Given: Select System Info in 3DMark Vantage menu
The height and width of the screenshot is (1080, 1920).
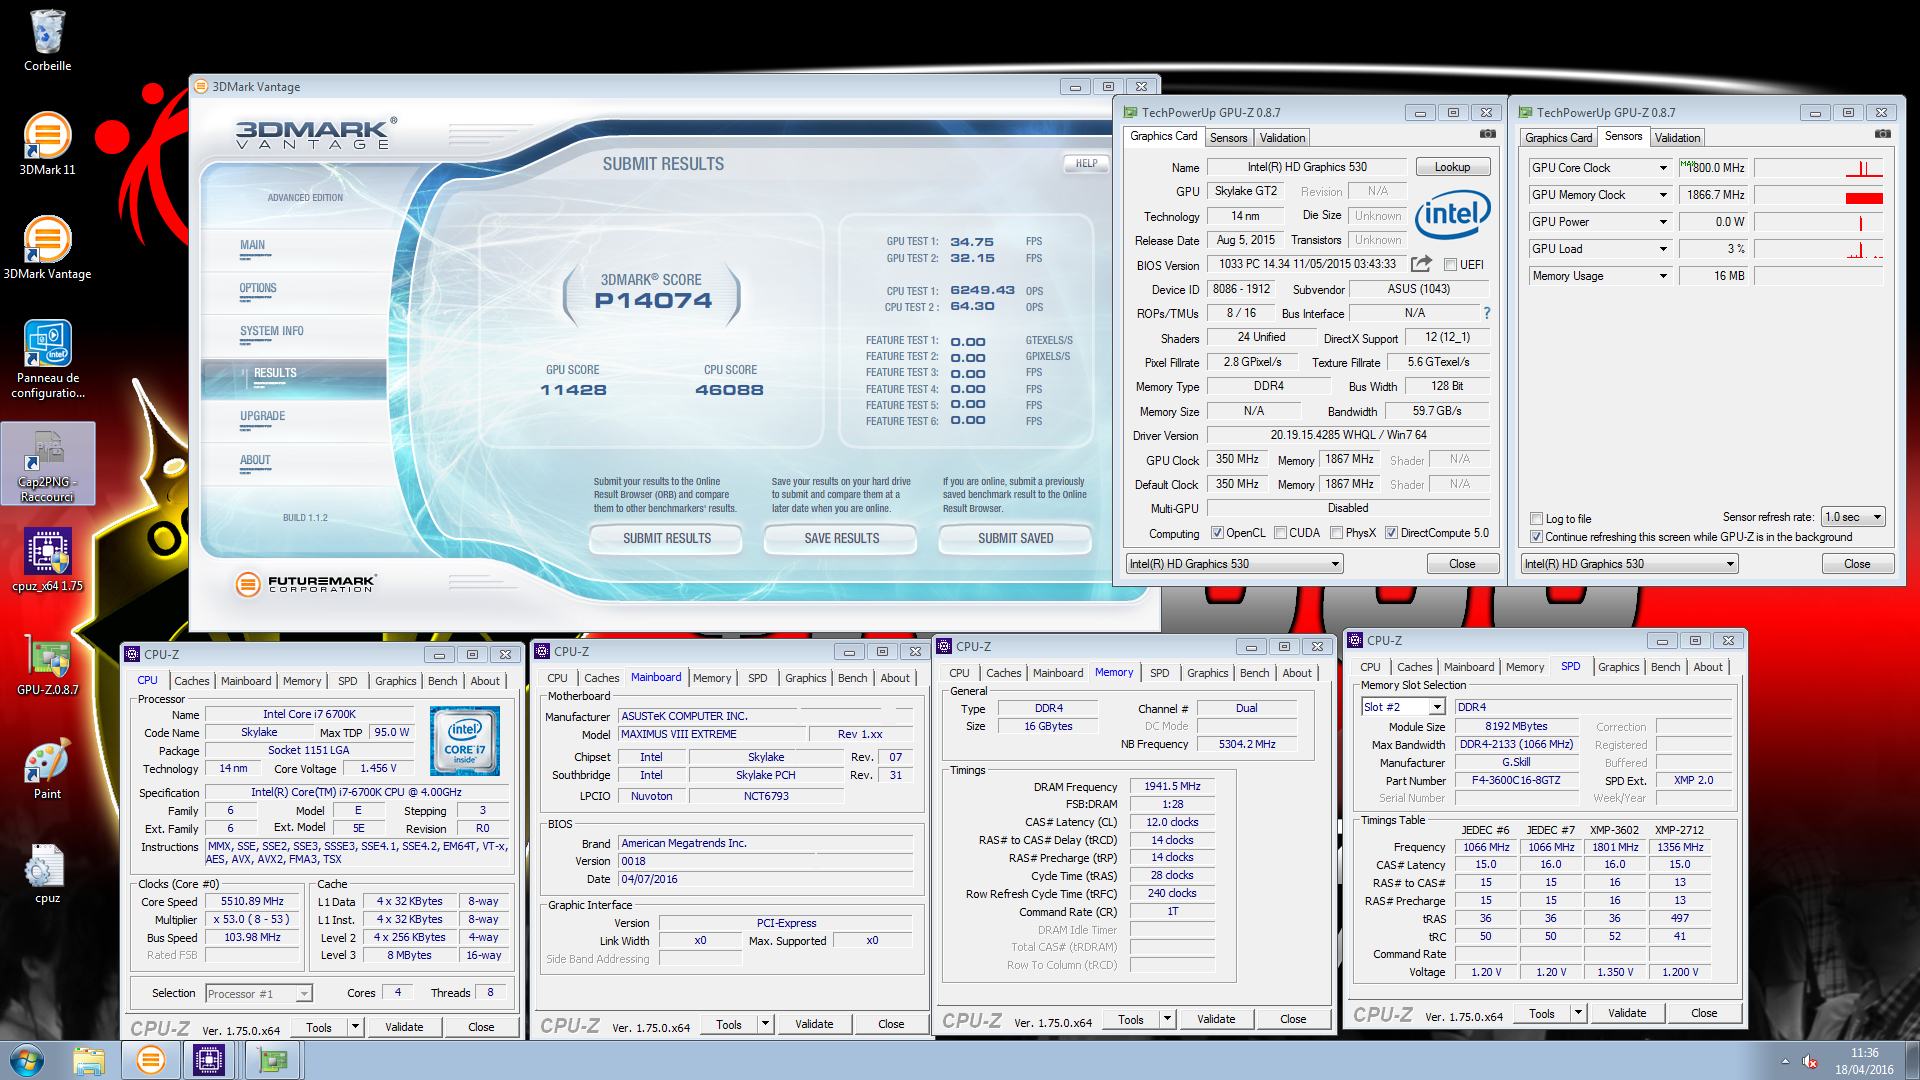Looking at the screenshot, I should coord(271,331).
